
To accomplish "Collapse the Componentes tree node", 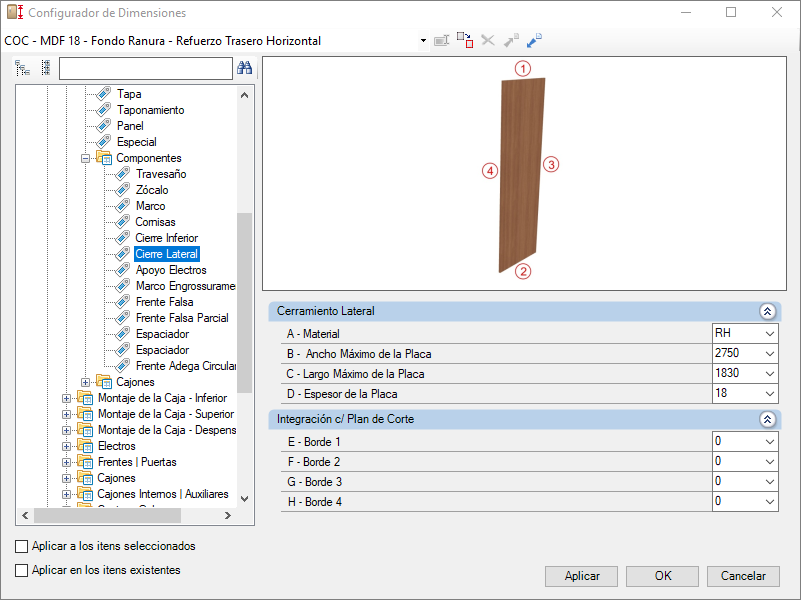I will 85,158.
